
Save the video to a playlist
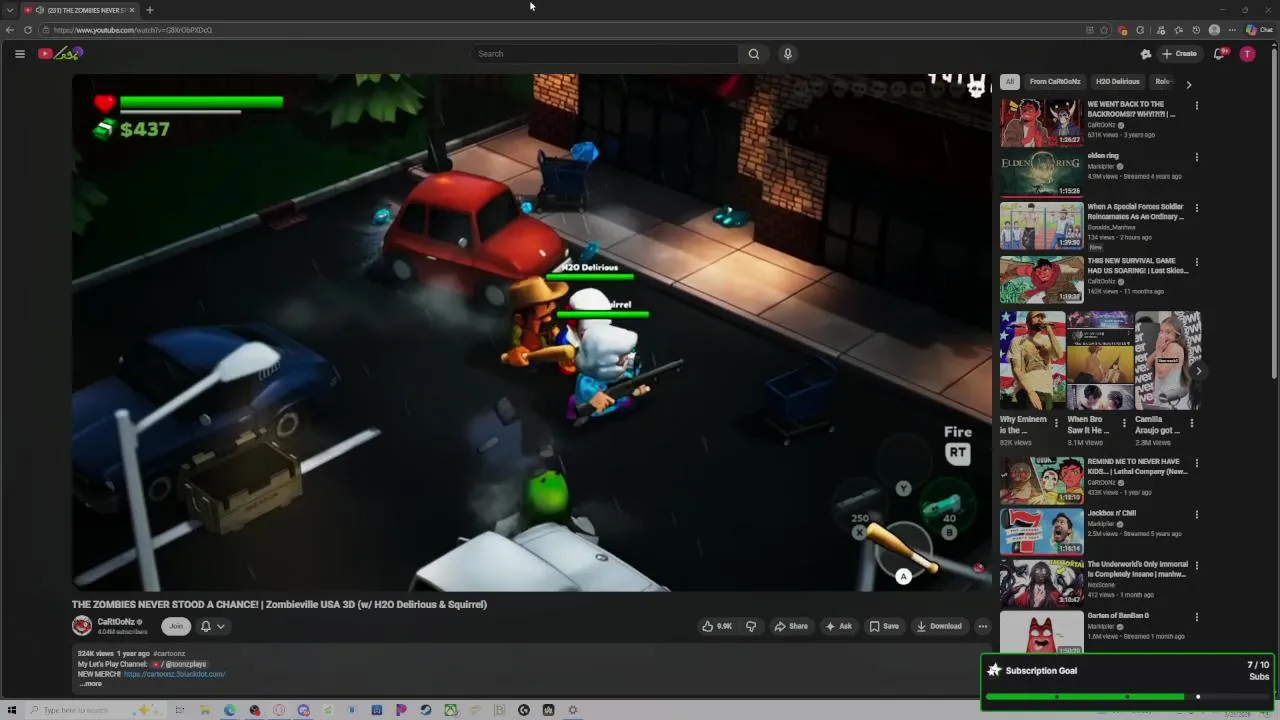click(x=884, y=626)
